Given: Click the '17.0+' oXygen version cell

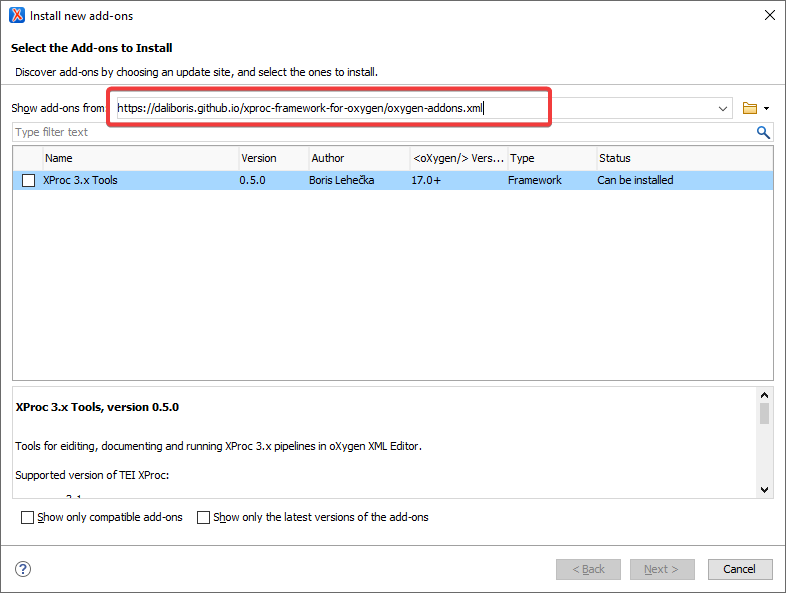Looking at the screenshot, I should (426, 180).
